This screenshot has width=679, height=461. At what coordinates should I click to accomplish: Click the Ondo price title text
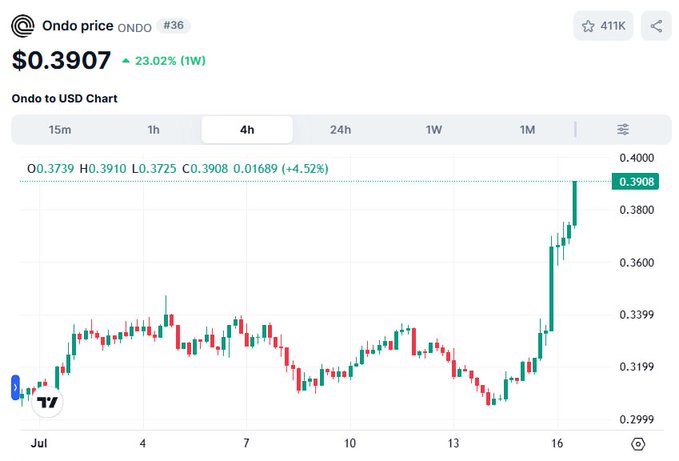(x=78, y=26)
